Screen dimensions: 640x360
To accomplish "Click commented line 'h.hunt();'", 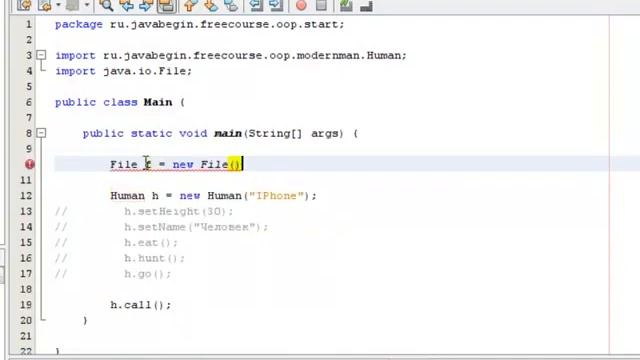I will pos(154,258).
